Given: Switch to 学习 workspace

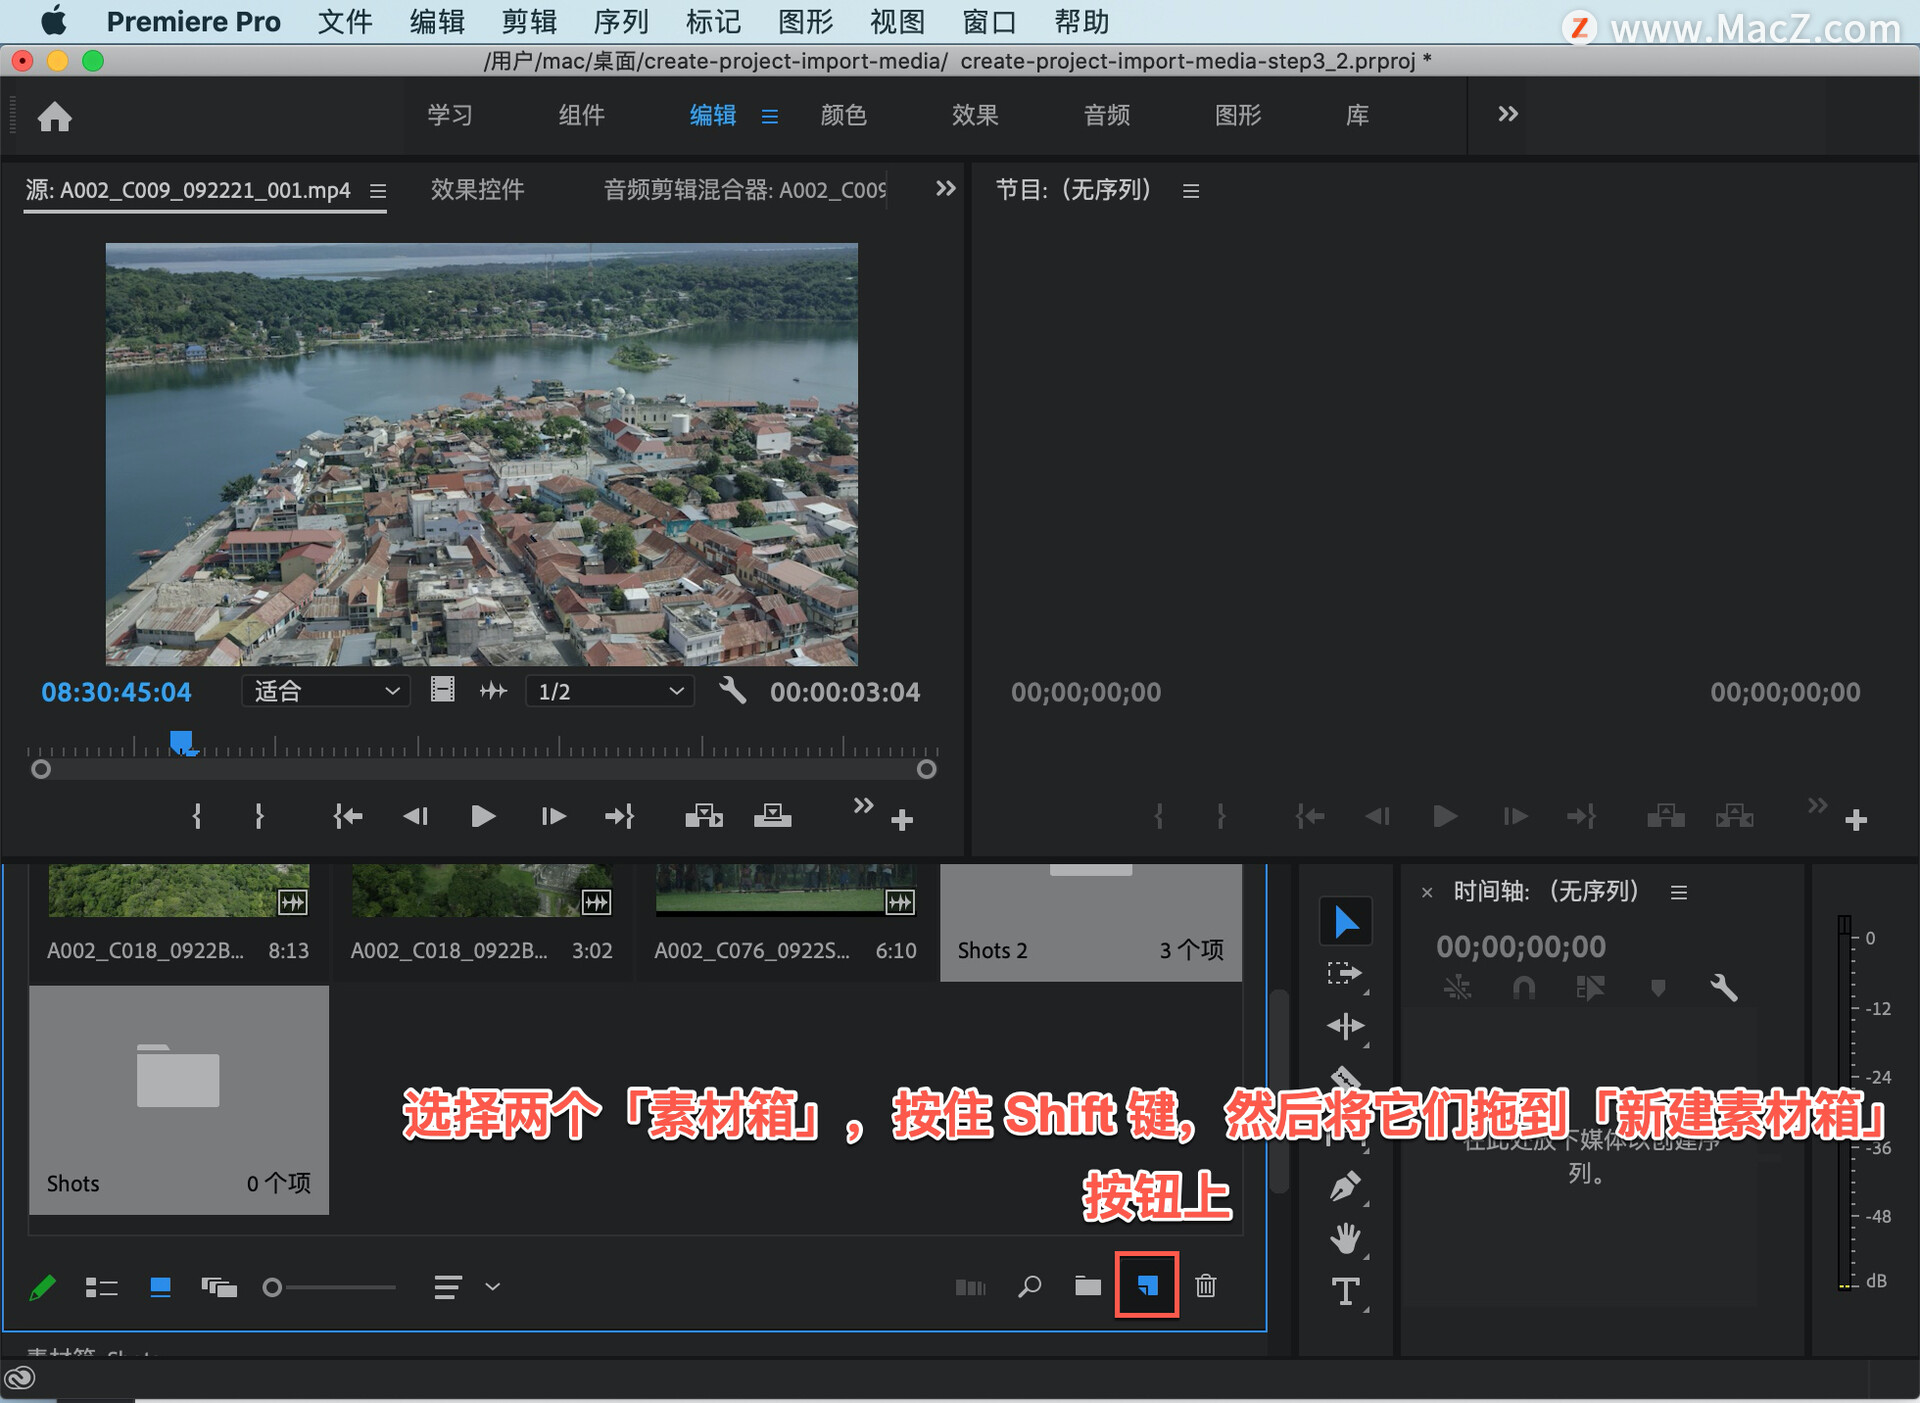Looking at the screenshot, I should 449,115.
